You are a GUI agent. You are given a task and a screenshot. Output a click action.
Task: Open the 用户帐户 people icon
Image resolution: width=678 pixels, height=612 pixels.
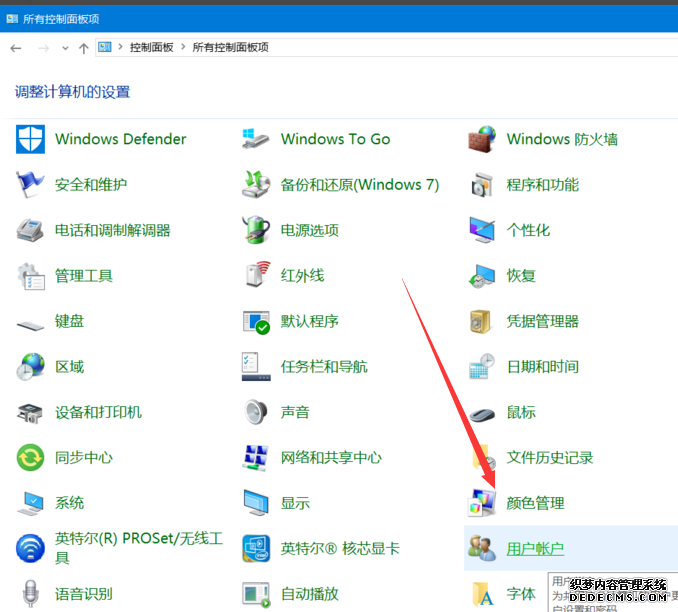tap(482, 548)
